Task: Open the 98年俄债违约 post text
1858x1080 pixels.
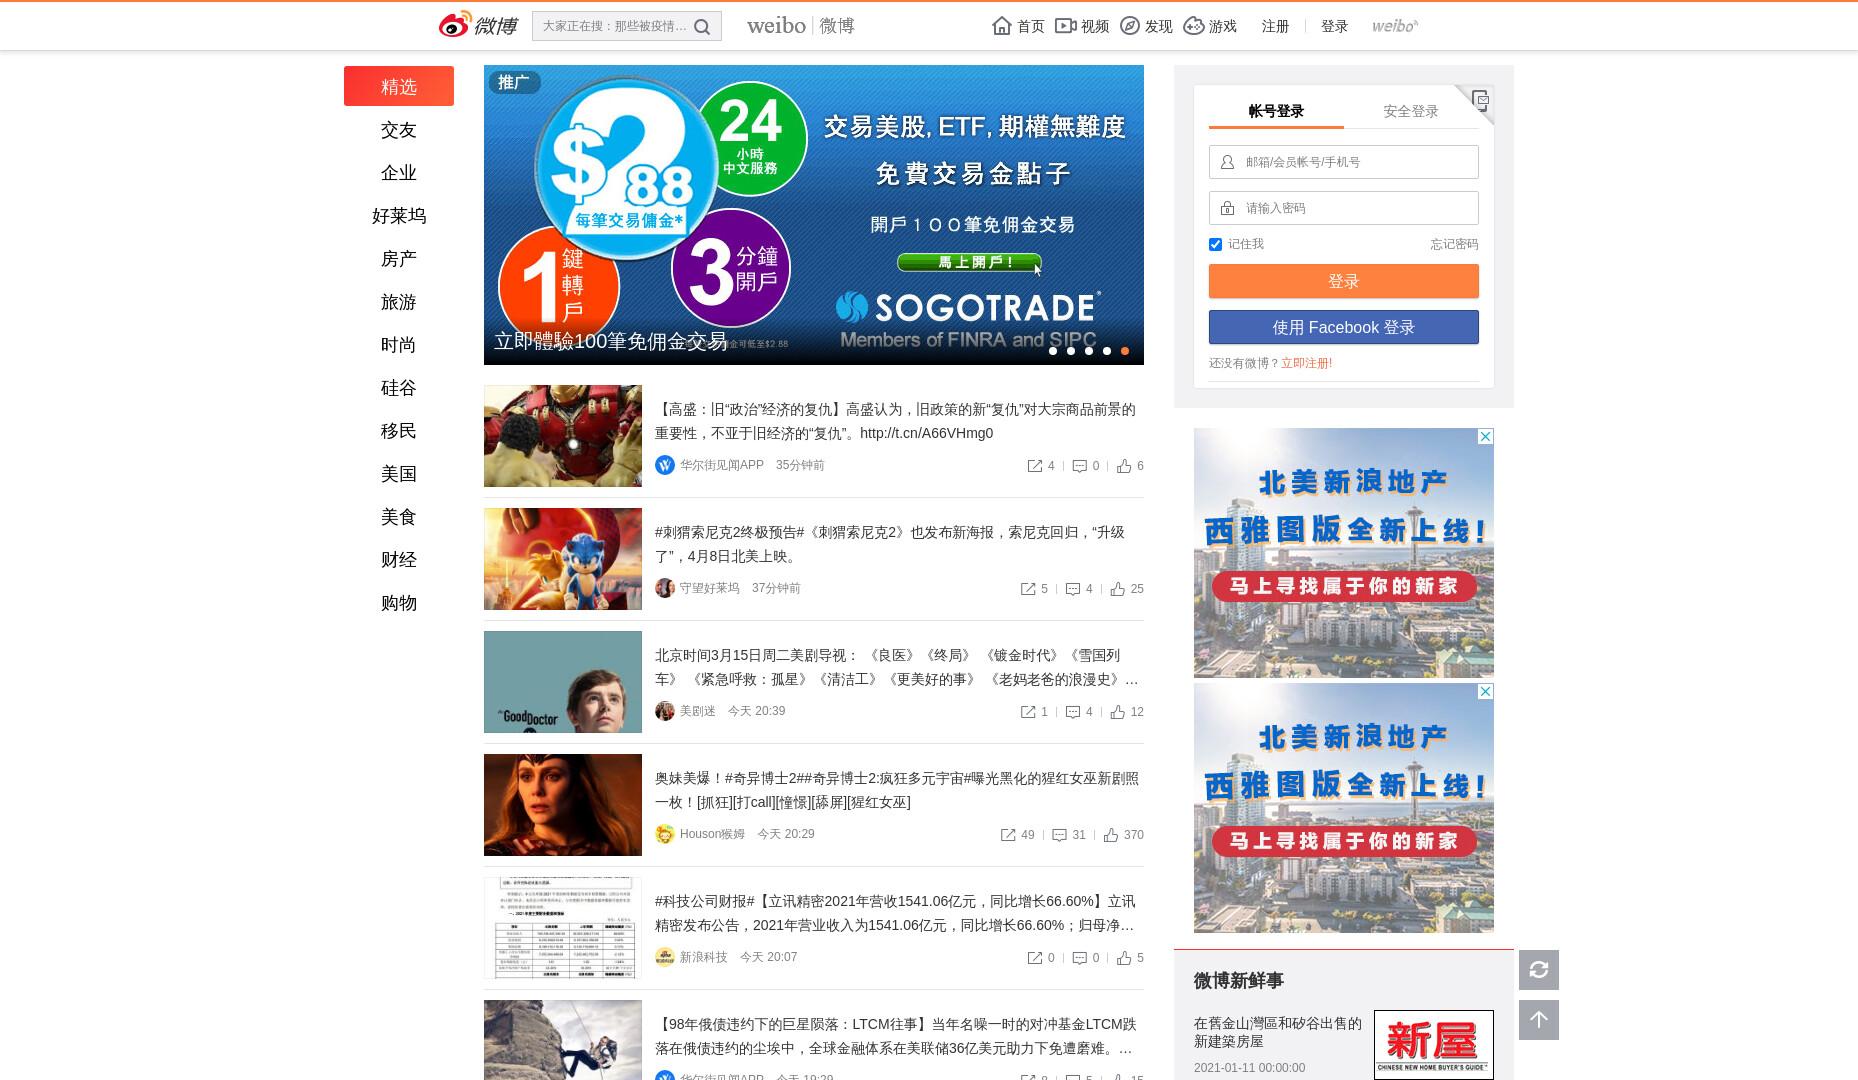Action: pos(896,1036)
